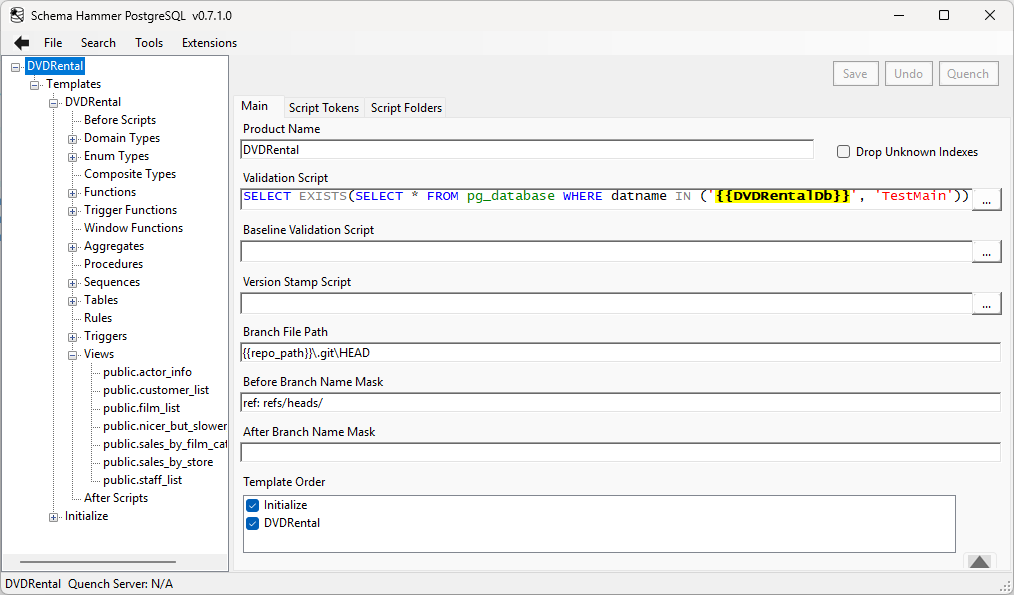Select the Before Scripts node
The height and width of the screenshot is (595, 1014).
(120, 119)
